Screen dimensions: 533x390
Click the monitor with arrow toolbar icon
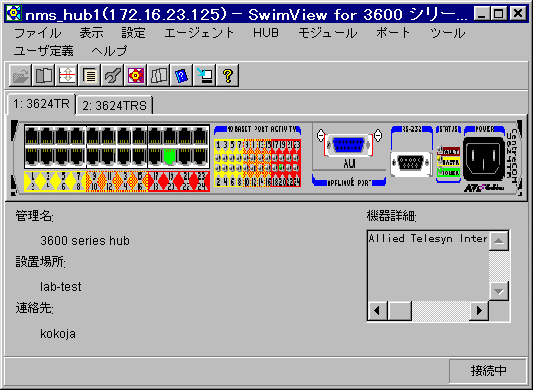(205, 75)
